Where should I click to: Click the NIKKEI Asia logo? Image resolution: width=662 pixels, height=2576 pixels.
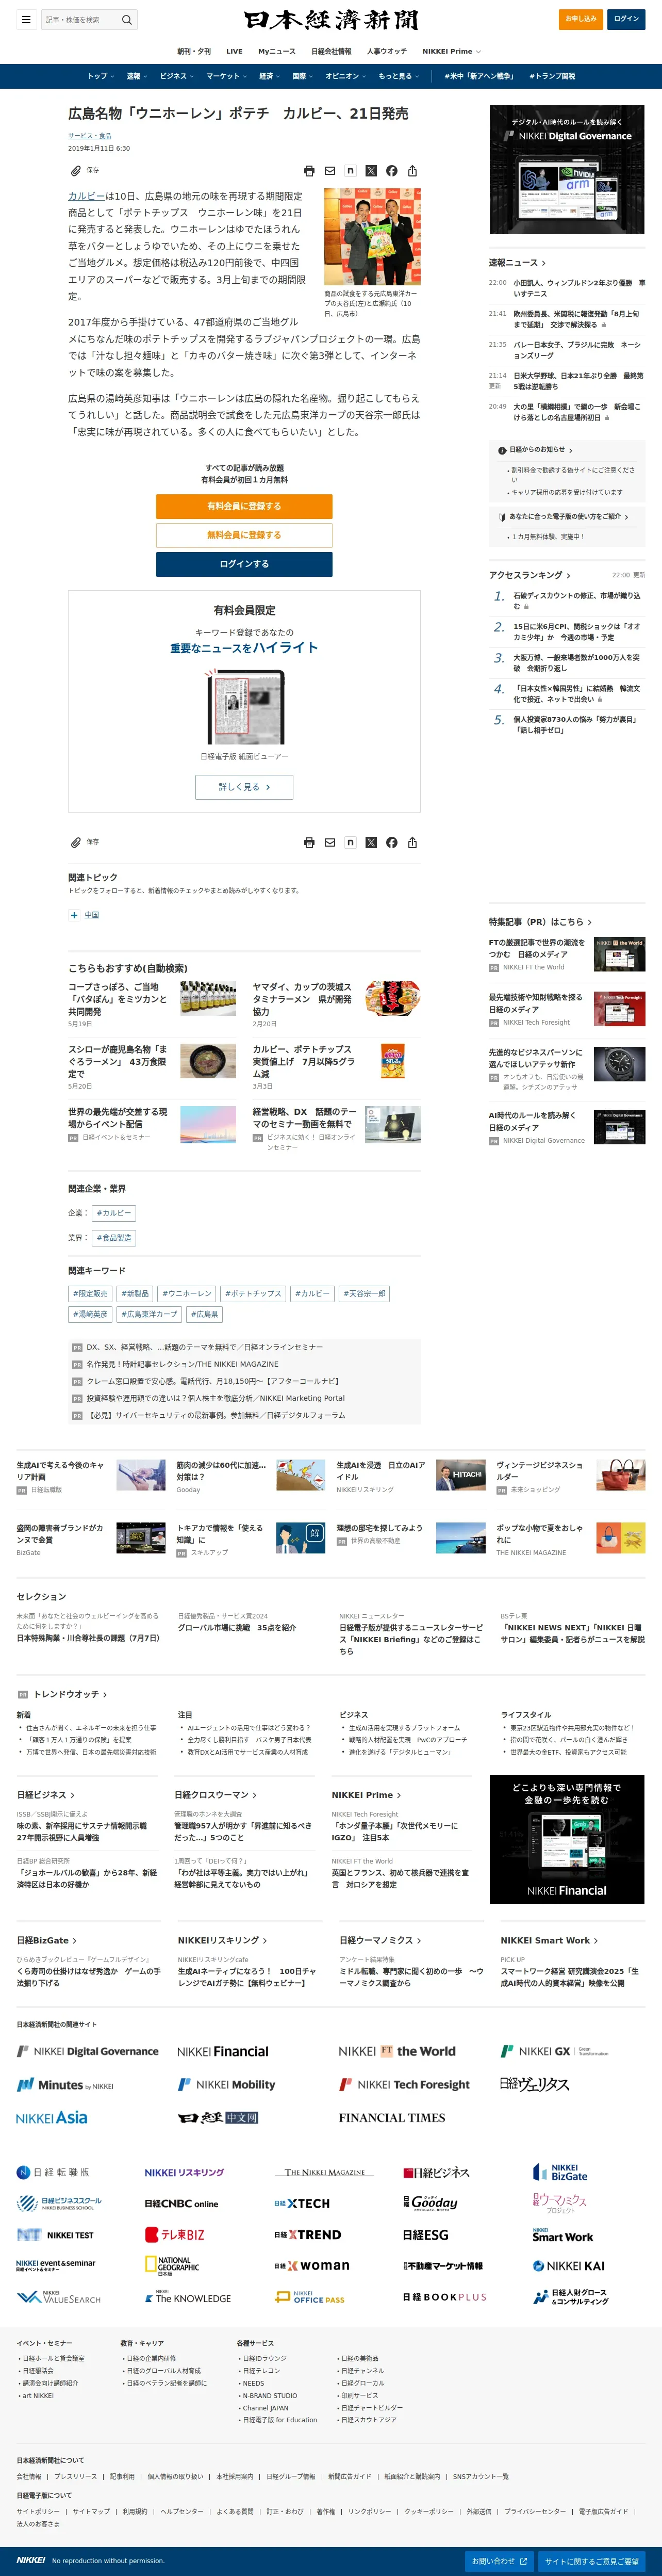coord(52,2117)
